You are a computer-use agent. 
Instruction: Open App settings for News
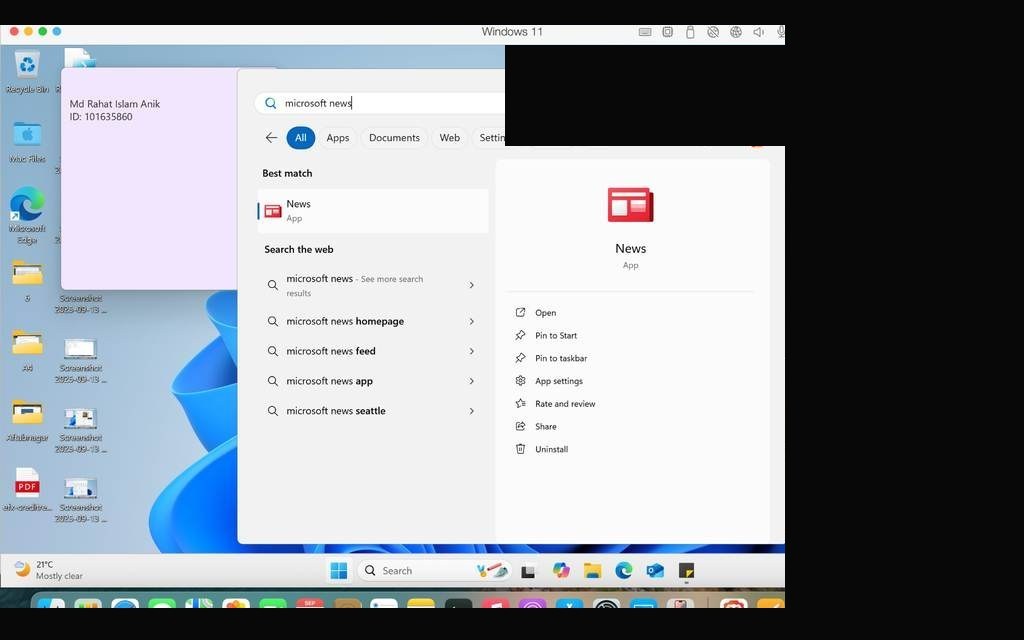[x=549, y=381]
